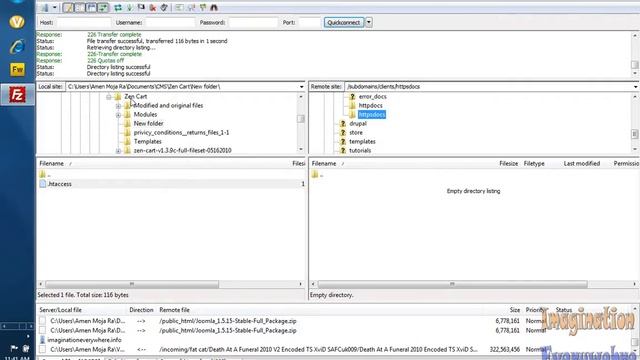Click the Port input field
Image resolution: width=640 pixels, height=360 pixels.
coord(309,22)
